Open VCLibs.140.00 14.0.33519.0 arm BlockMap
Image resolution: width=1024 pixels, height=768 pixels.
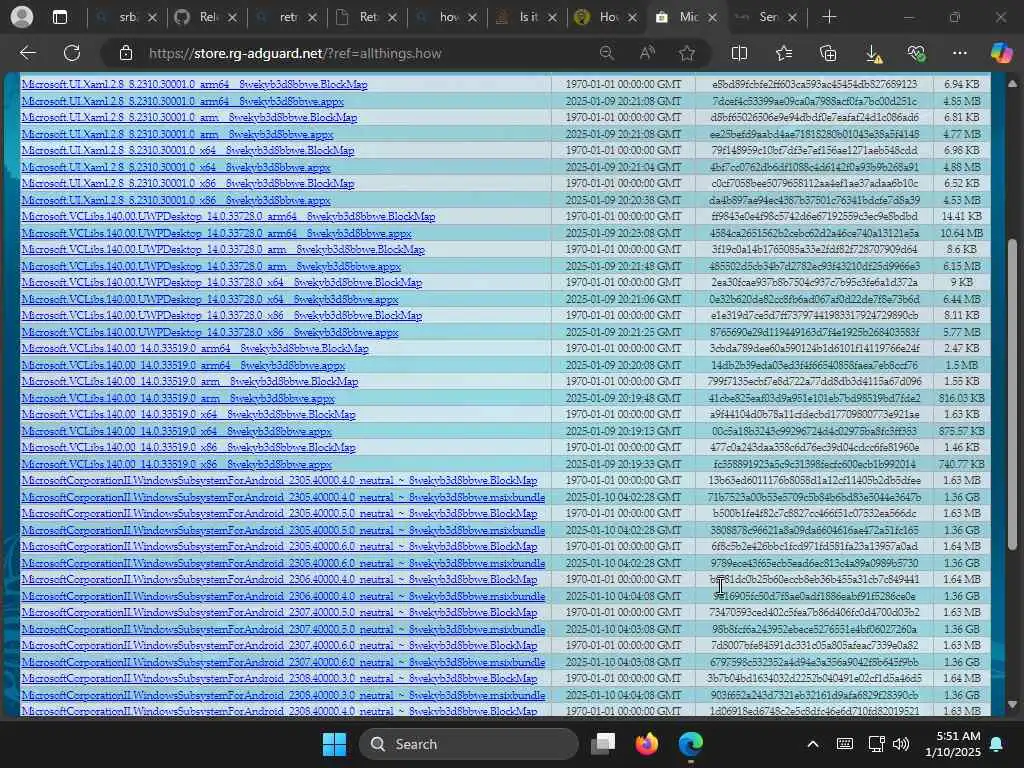tap(190, 381)
